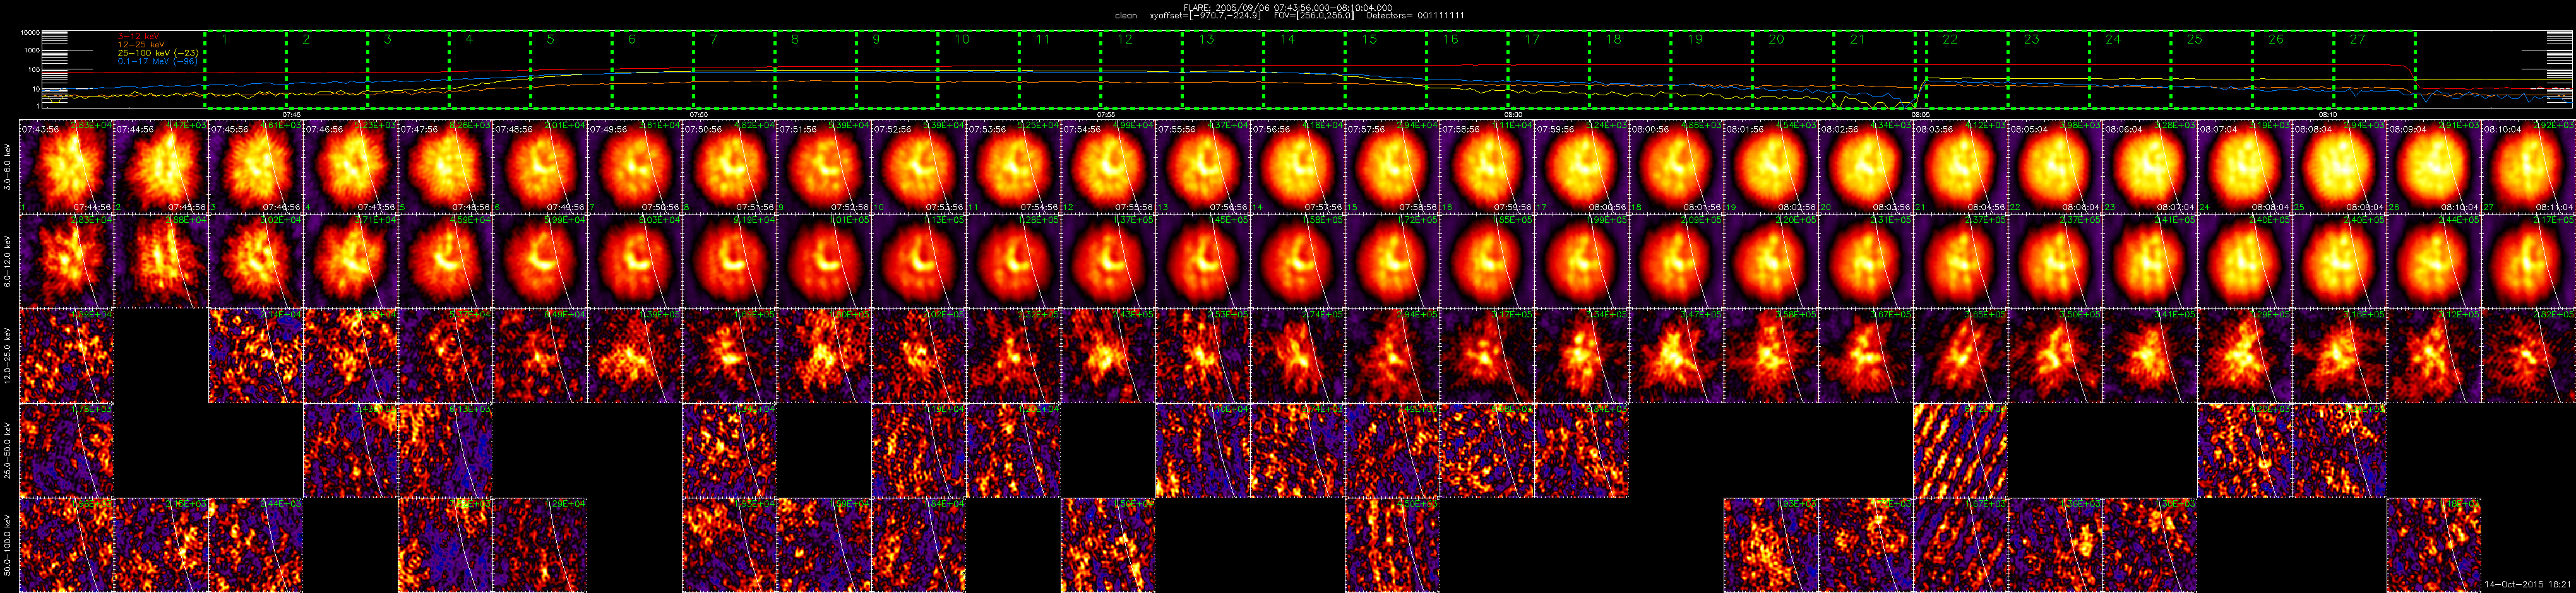
Task: Open the 6-12 keV image labeled 5.99E+04
Action: 540,262
